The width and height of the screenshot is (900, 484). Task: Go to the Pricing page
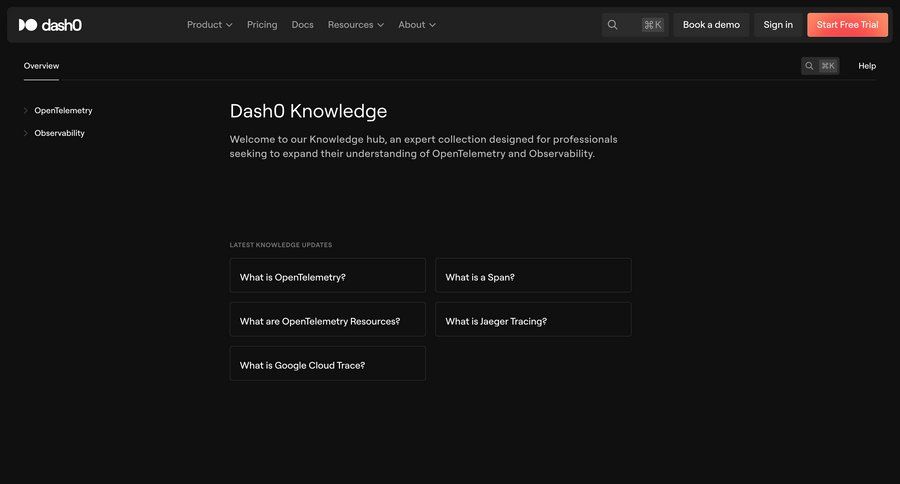(x=262, y=25)
